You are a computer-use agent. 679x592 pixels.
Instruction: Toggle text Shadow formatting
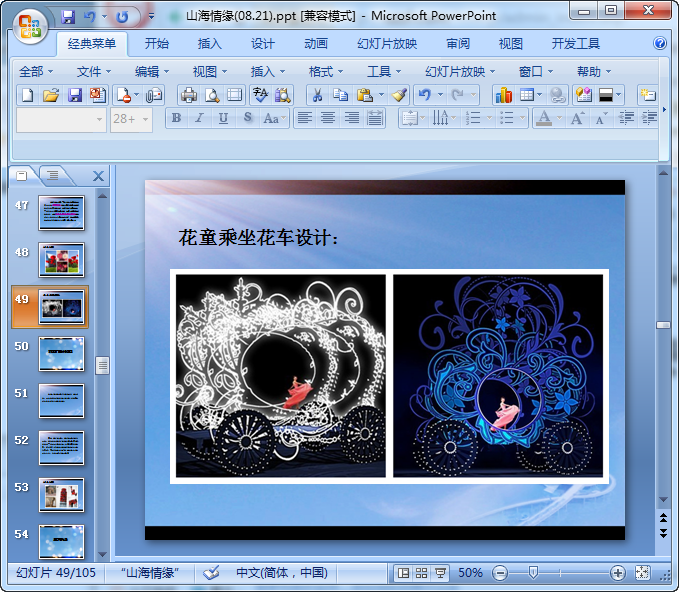(247, 118)
